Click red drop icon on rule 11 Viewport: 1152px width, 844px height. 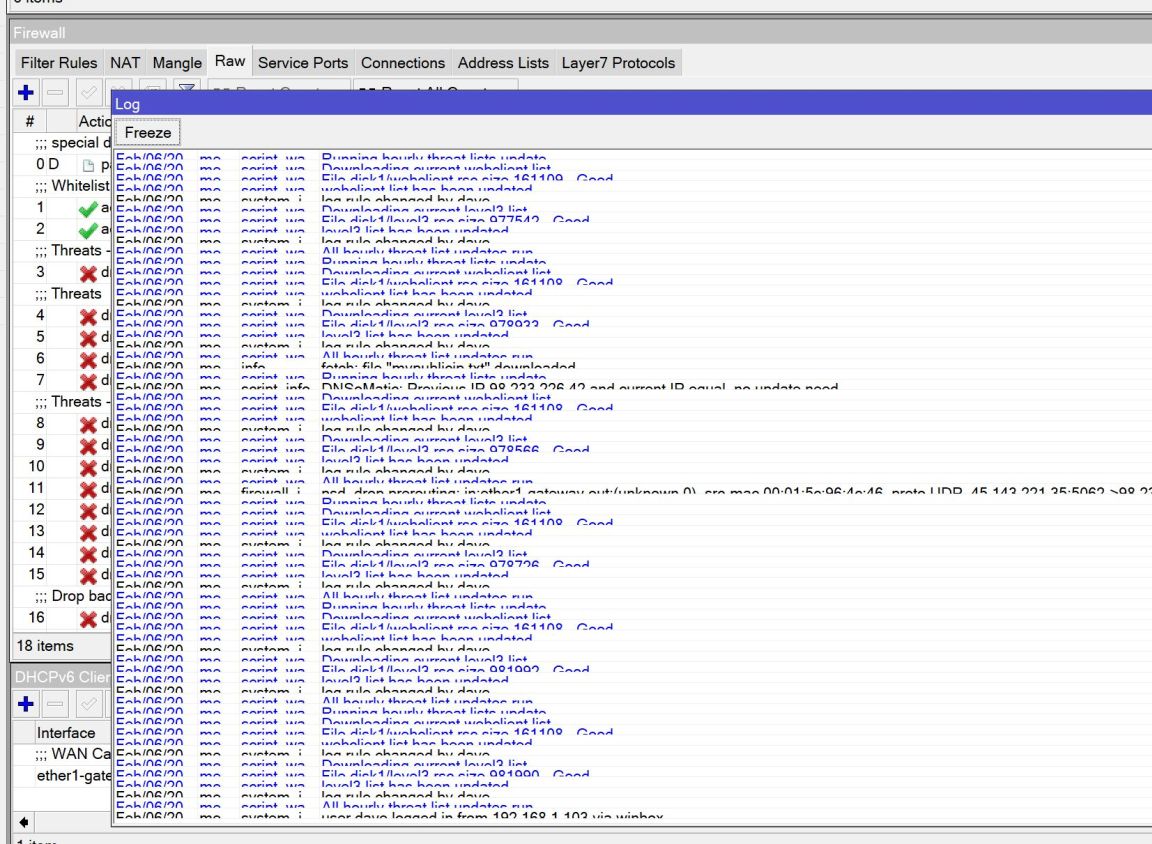[x=88, y=489]
